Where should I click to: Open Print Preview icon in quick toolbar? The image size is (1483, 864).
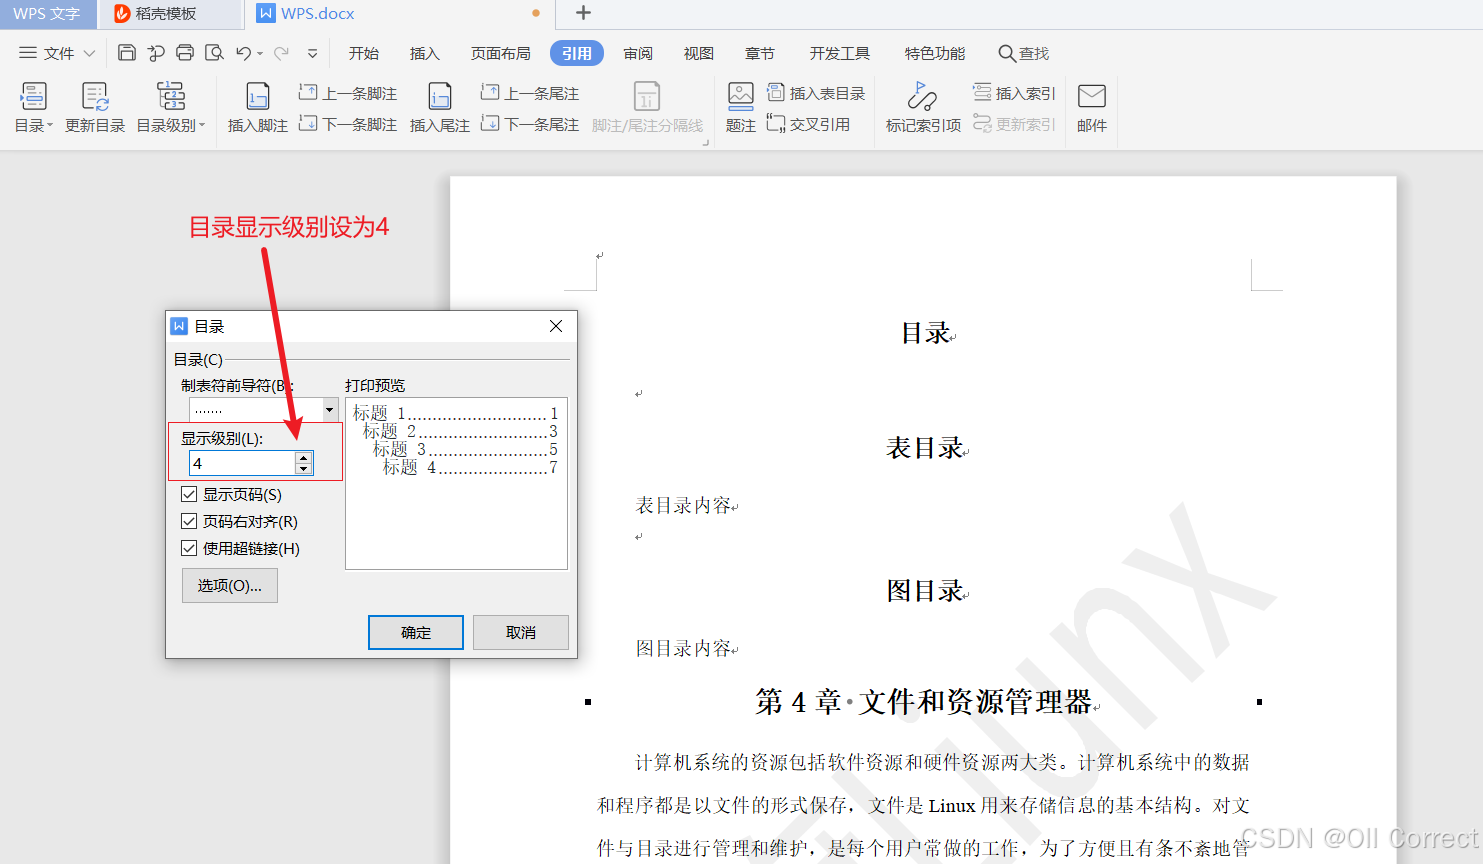(x=214, y=53)
